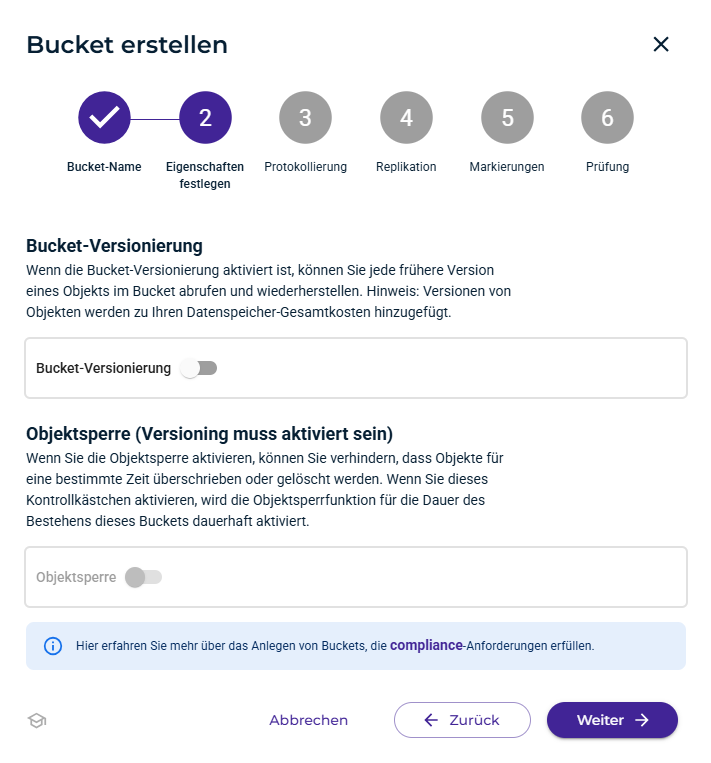
Task: Close the Bucket erstellen dialog
Action: (x=660, y=44)
